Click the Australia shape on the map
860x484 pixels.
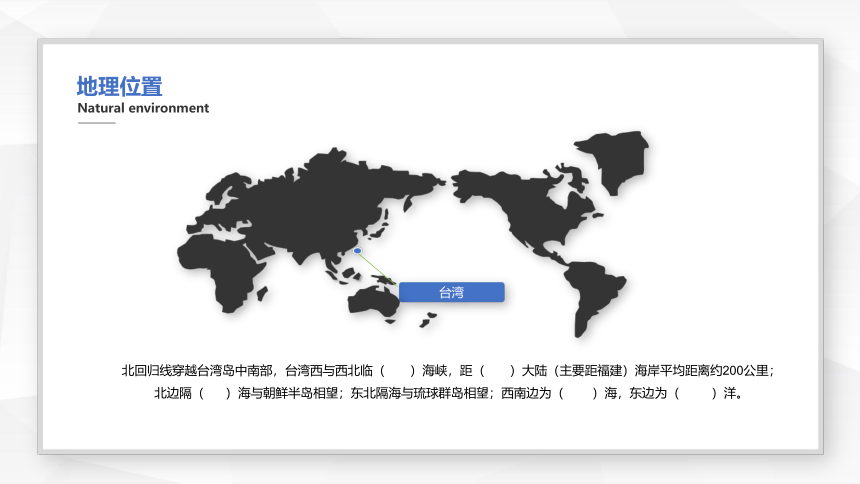coord(372,302)
